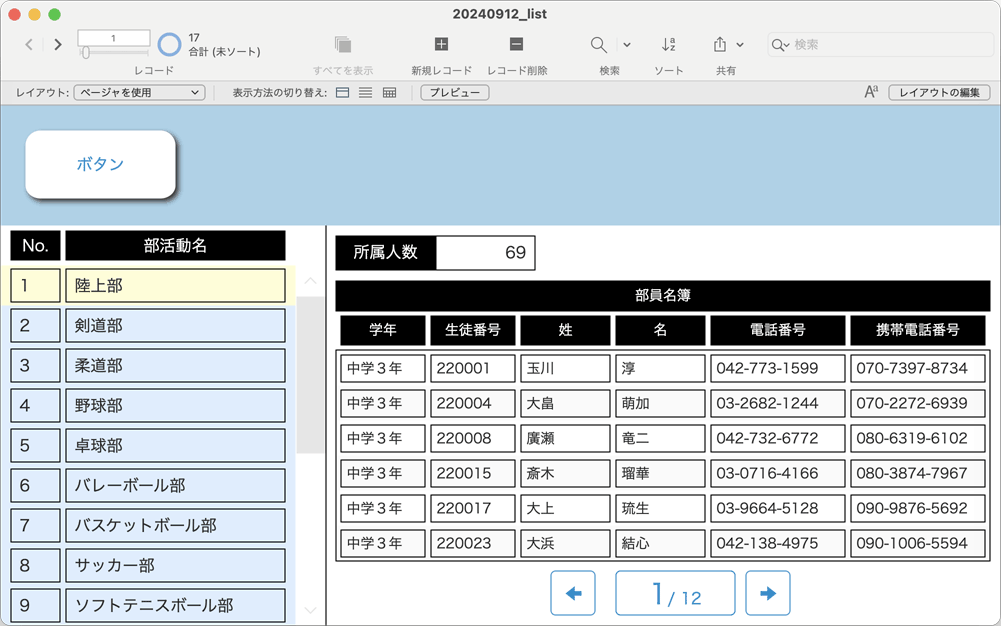Click the Preview button
The height and width of the screenshot is (626, 1001).
455,93
